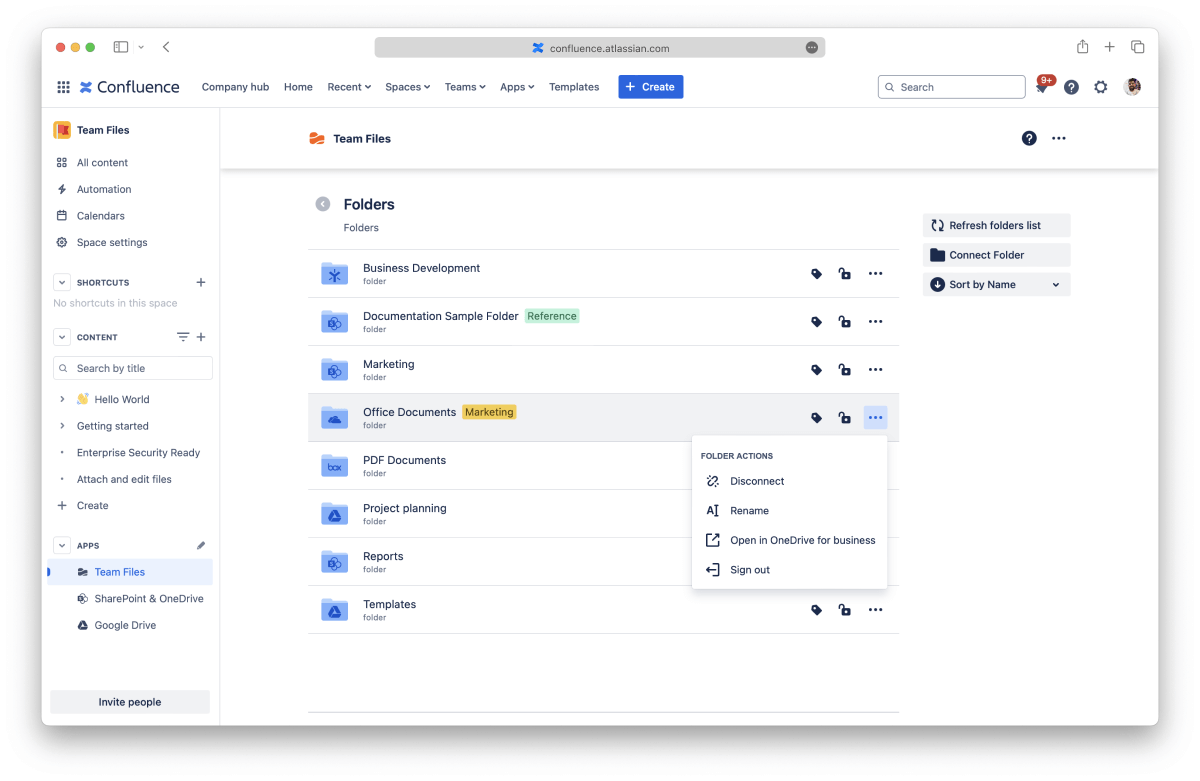Open the Box PDF Documents folder icon
The height and width of the screenshot is (781, 1200).
click(334, 466)
